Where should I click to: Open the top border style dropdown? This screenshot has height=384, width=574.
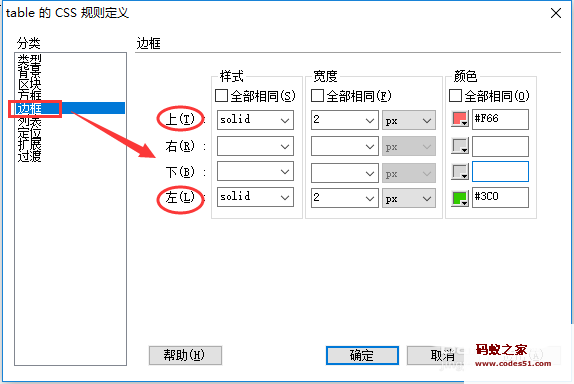[x=255, y=120]
